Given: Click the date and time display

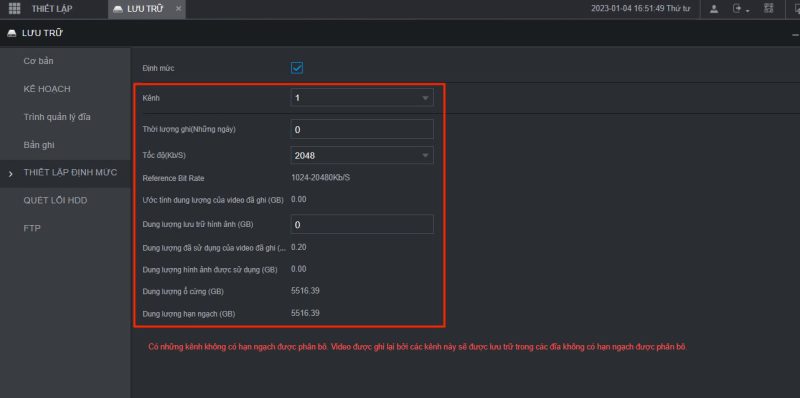Looking at the screenshot, I should (641, 9).
